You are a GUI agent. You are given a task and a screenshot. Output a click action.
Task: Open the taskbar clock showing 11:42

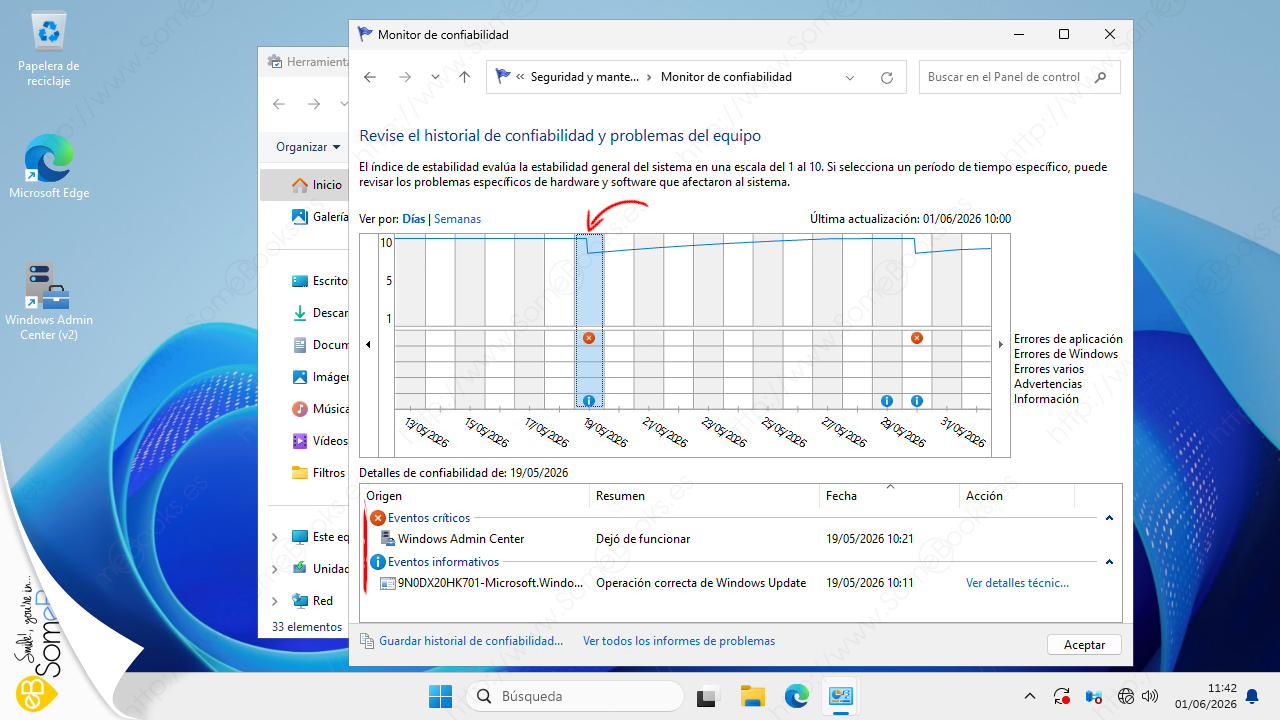(1205, 696)
